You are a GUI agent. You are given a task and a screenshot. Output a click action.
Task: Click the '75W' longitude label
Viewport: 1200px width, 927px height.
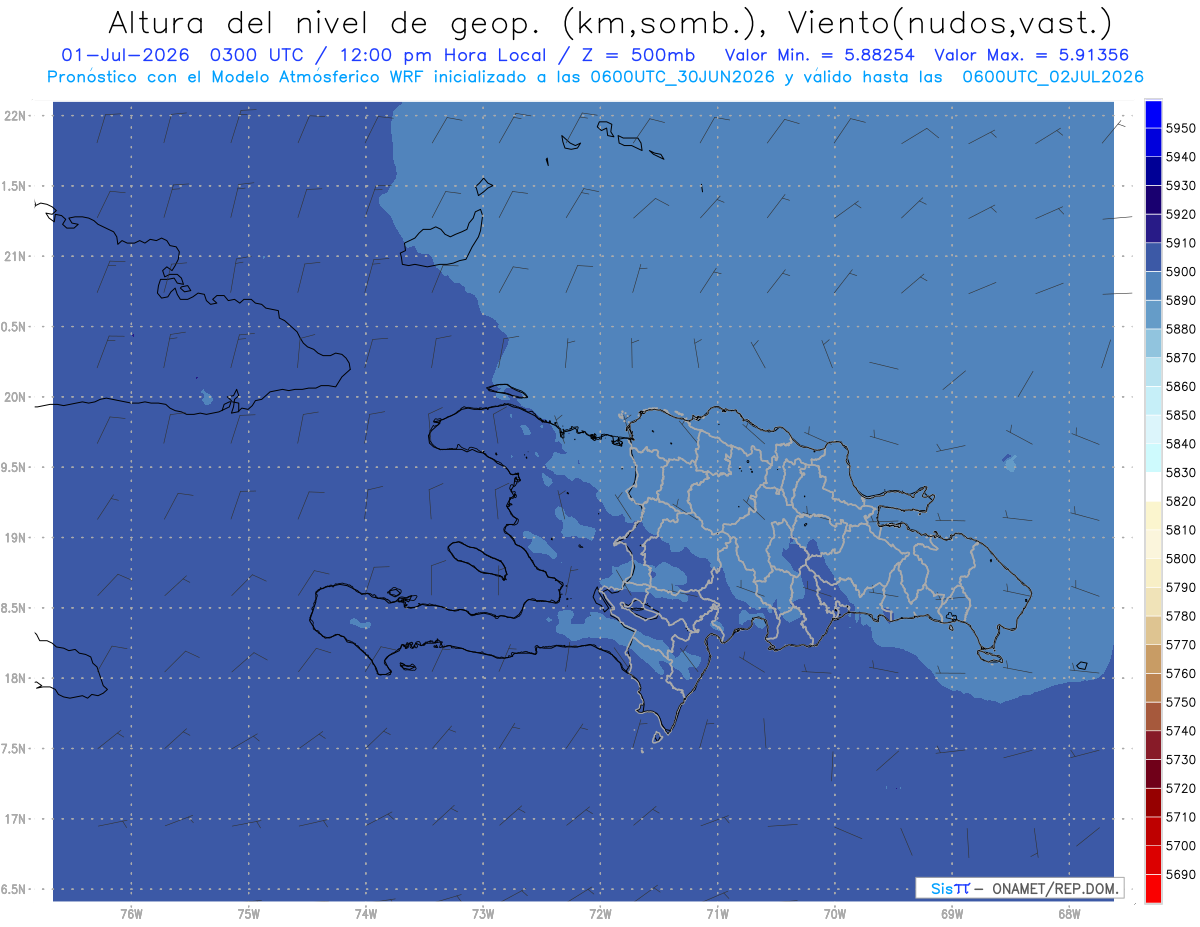pos(249,914)
